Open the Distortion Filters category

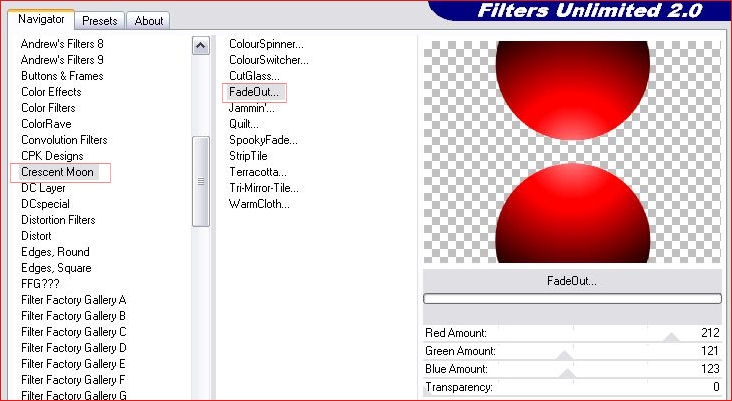coord(59,220)
